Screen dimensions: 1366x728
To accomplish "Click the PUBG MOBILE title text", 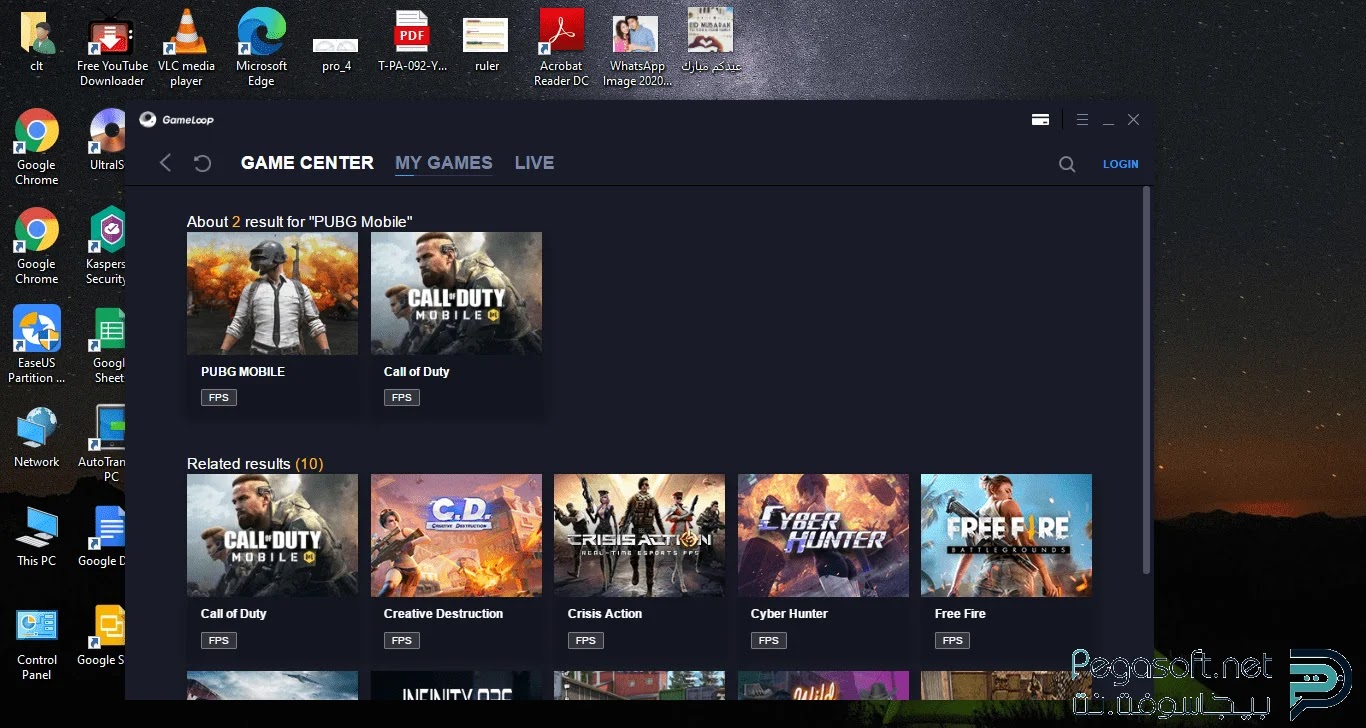I will tap(243, 372).
